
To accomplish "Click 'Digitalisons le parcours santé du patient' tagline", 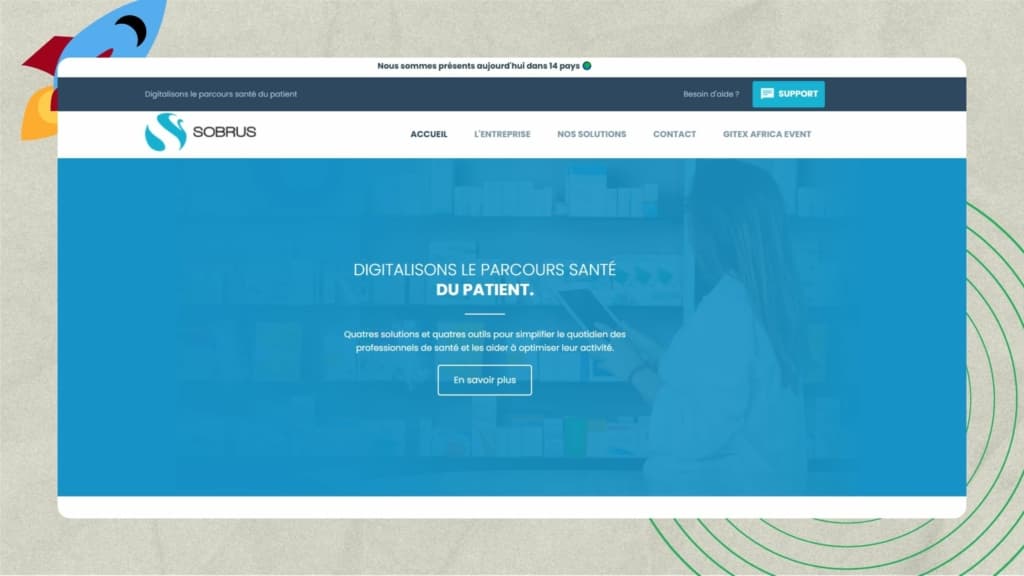I will tap(221, 94).
